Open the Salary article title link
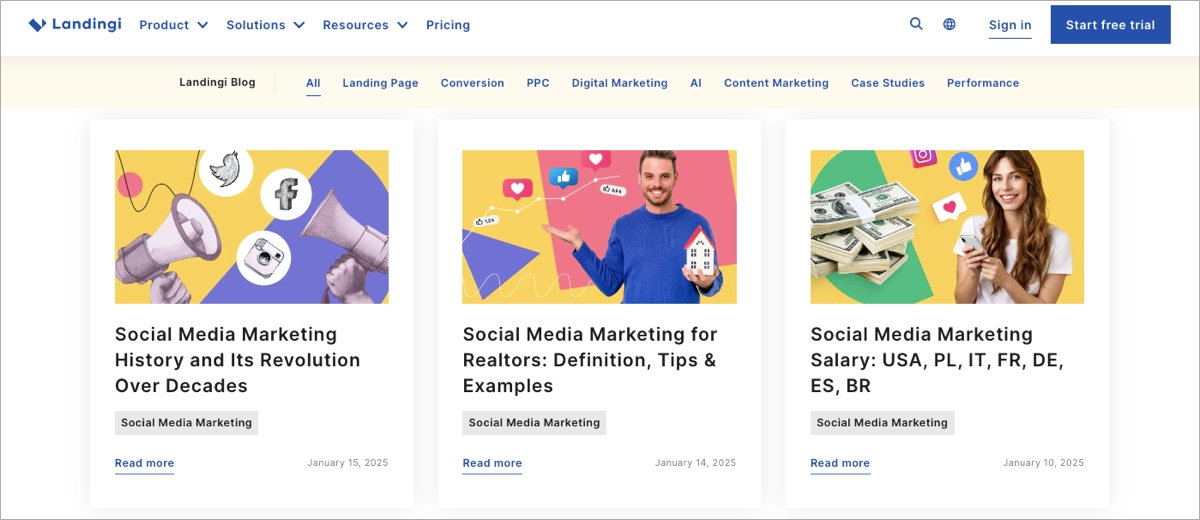This screenshot has width=1200, height=520. point(936,360)
